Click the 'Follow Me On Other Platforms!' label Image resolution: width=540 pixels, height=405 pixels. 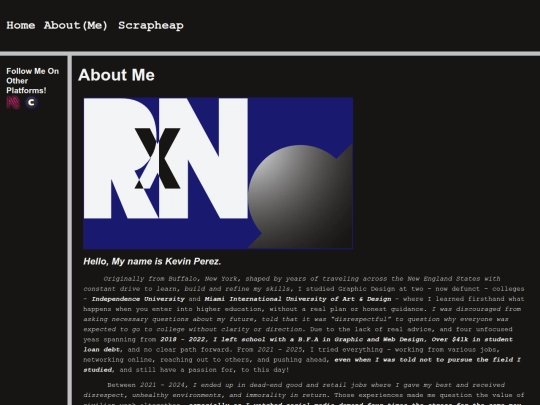pyautogui.click(x=32, y=81)
